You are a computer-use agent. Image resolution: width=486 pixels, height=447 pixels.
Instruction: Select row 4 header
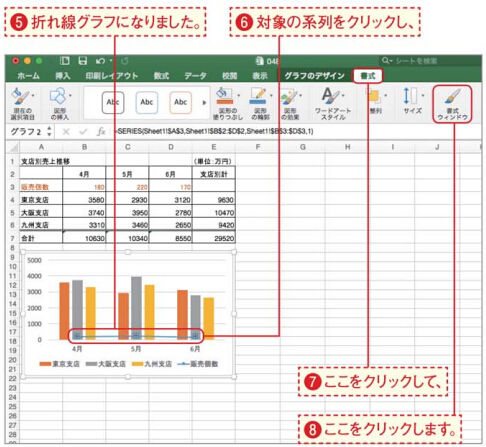pyautogui.click(x=12, y=200)
